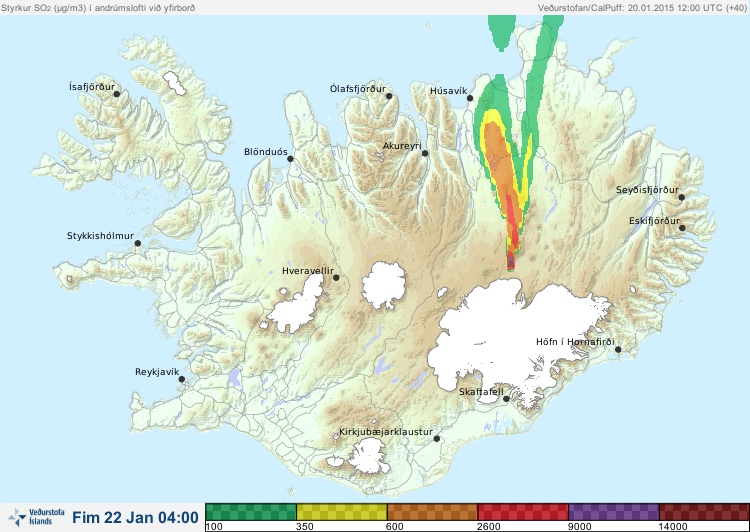The height and width of the screenshot is (532, 750).
Task: Click the Stykkishólmur label text
Action: tap(100, 236)
